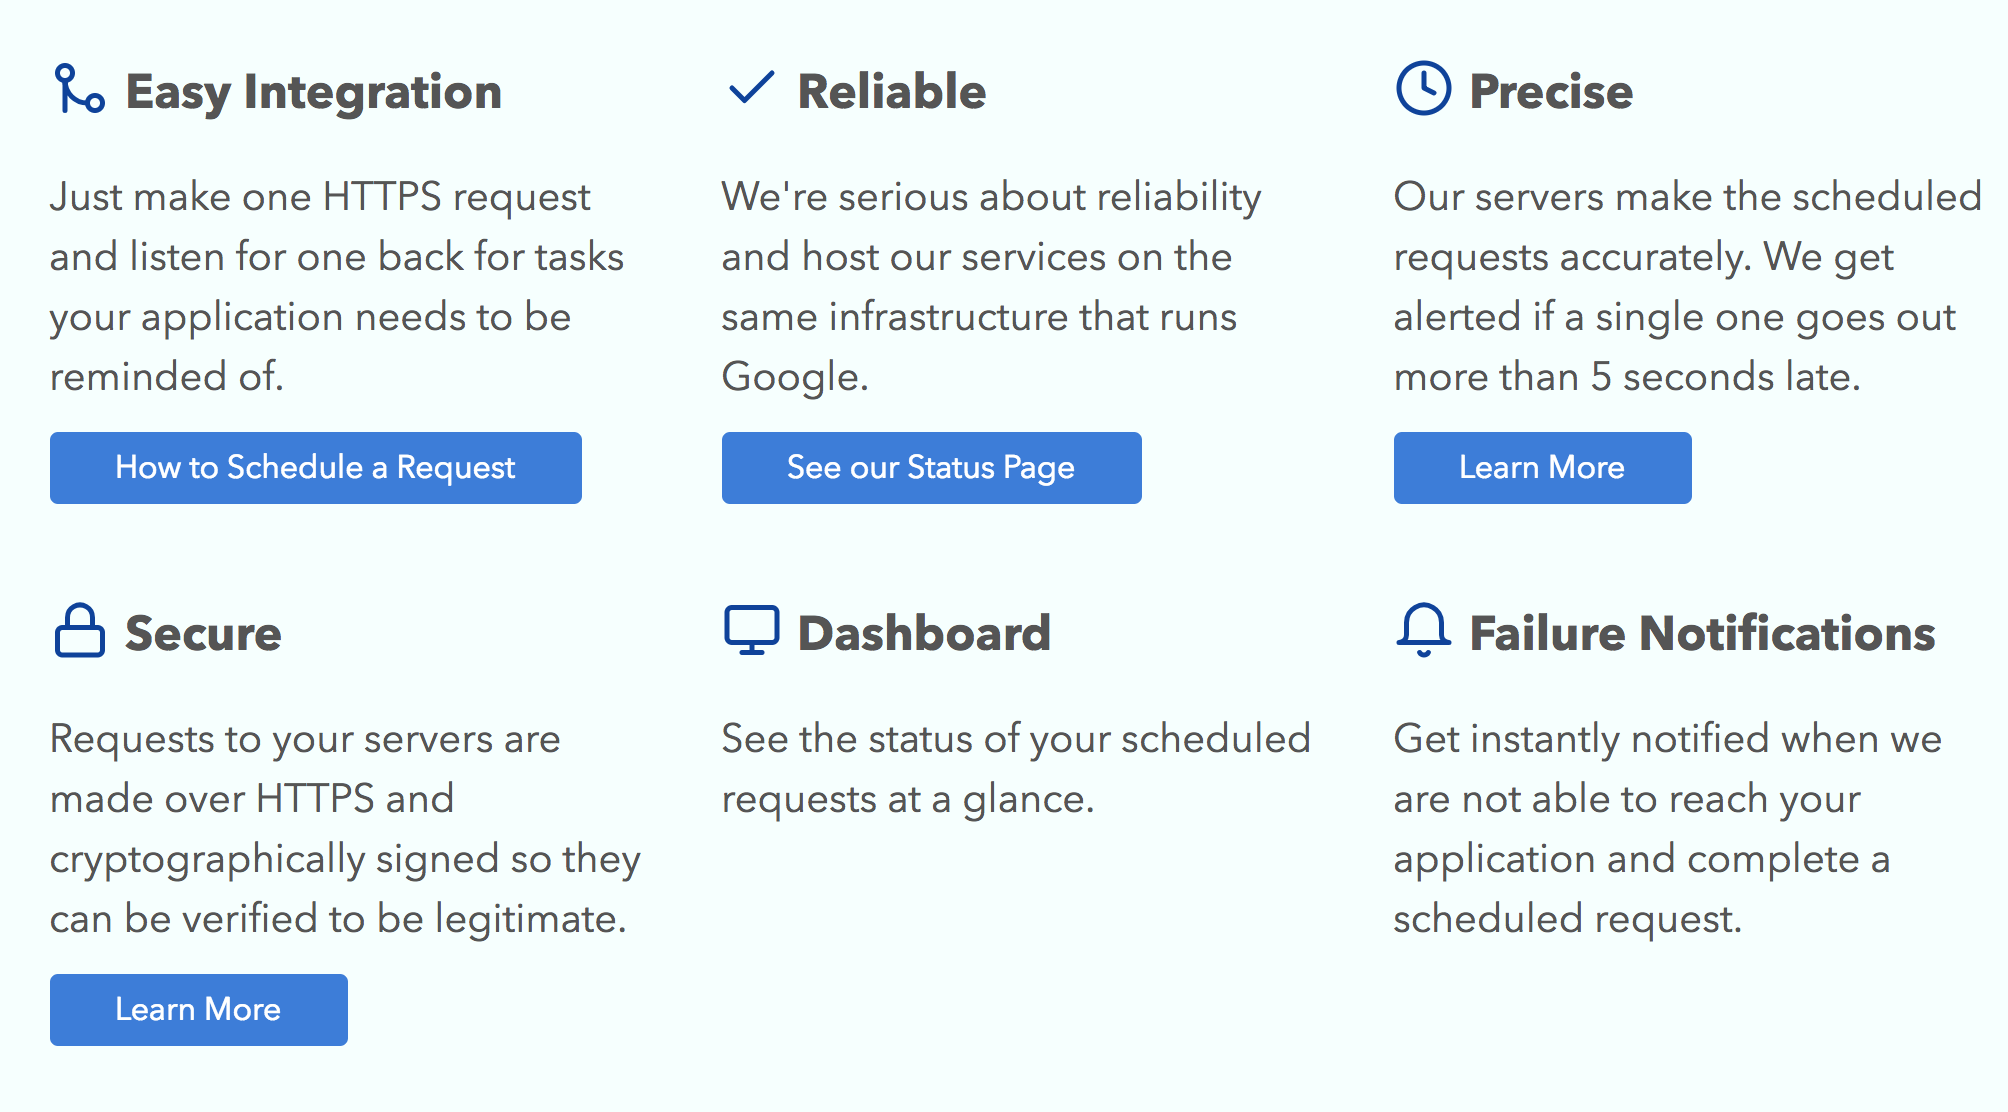This screenshot has width=2008, height=1112.
Task: Click the Dashboard heading
Action: click(924, 634)
